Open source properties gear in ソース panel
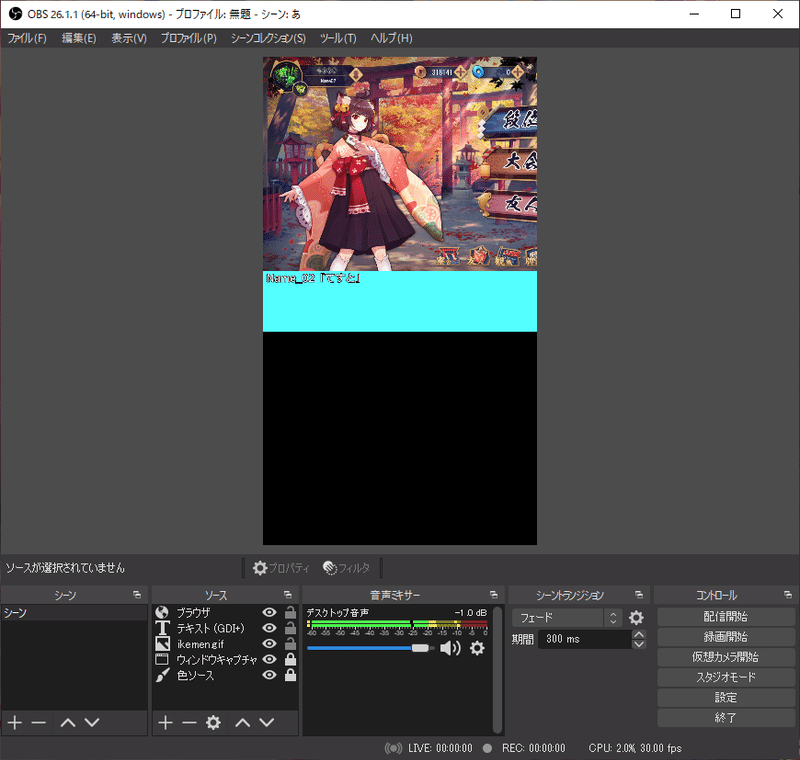The image size is (800, 760). (x=213, y=722)
